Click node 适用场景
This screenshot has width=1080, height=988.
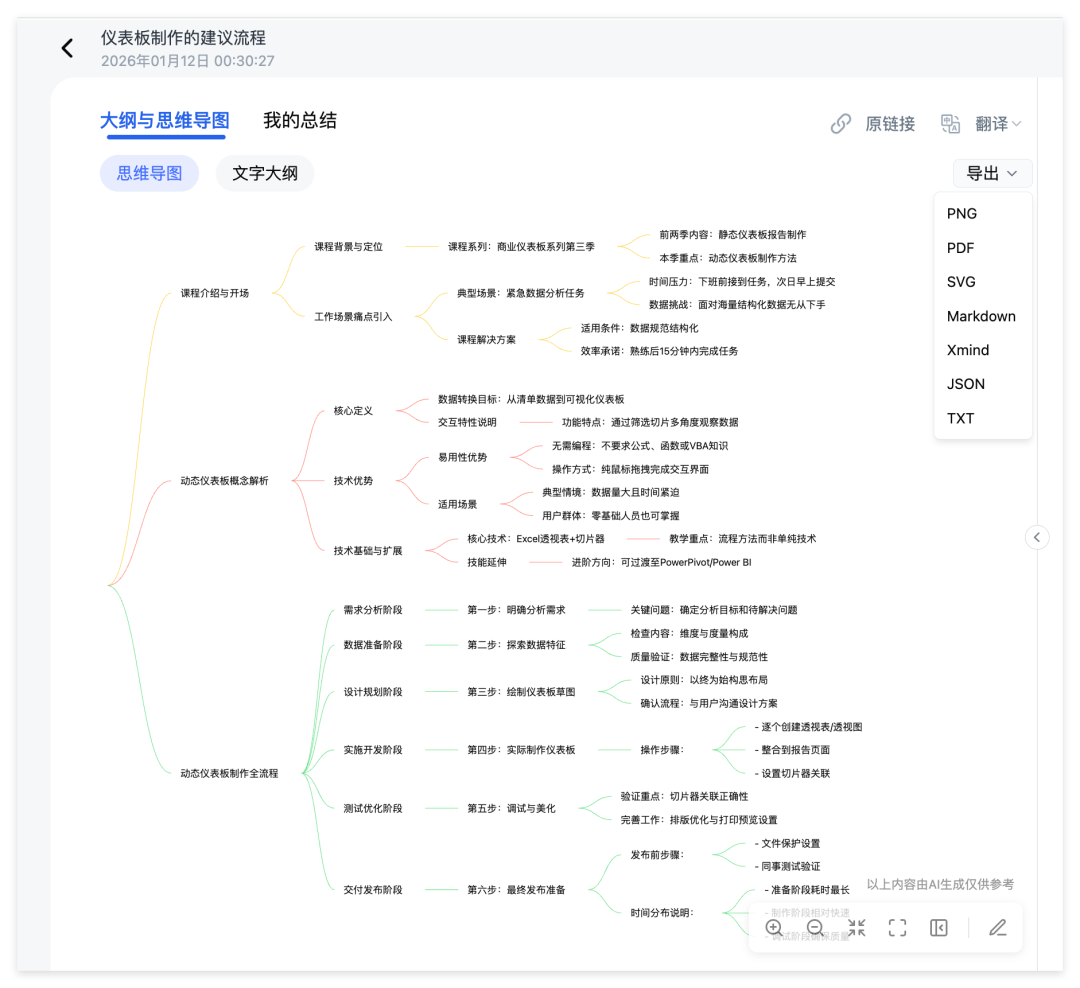pyautogui.click(x=457, y=504)
